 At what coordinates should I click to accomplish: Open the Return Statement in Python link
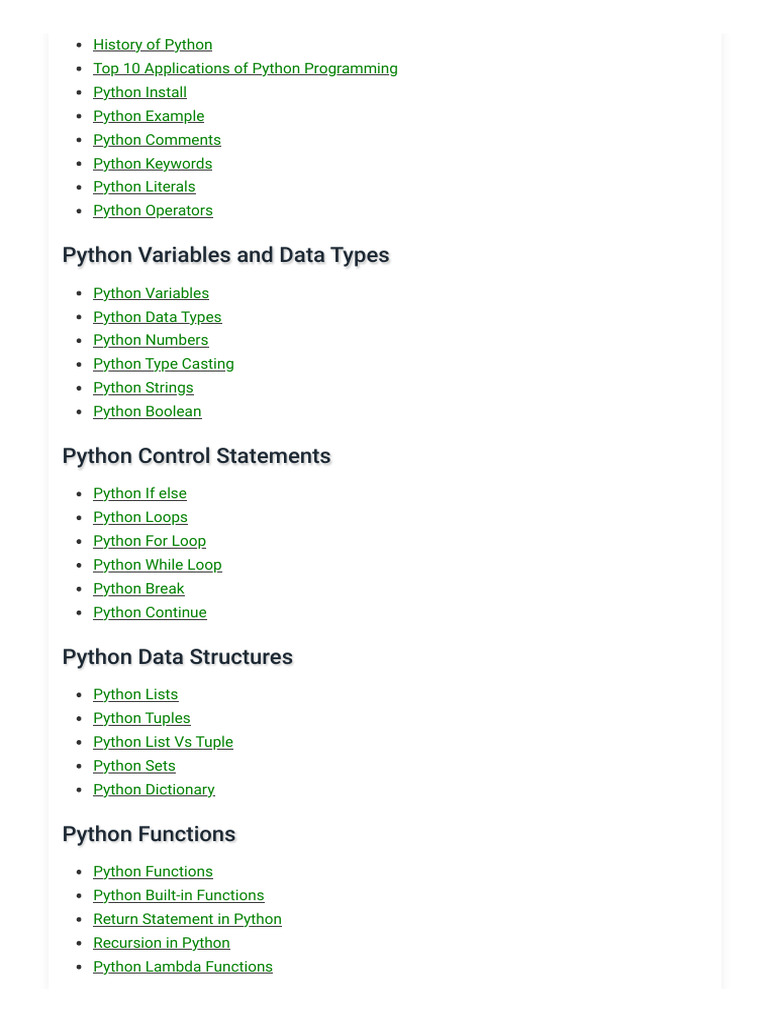(x=187, y=920)
